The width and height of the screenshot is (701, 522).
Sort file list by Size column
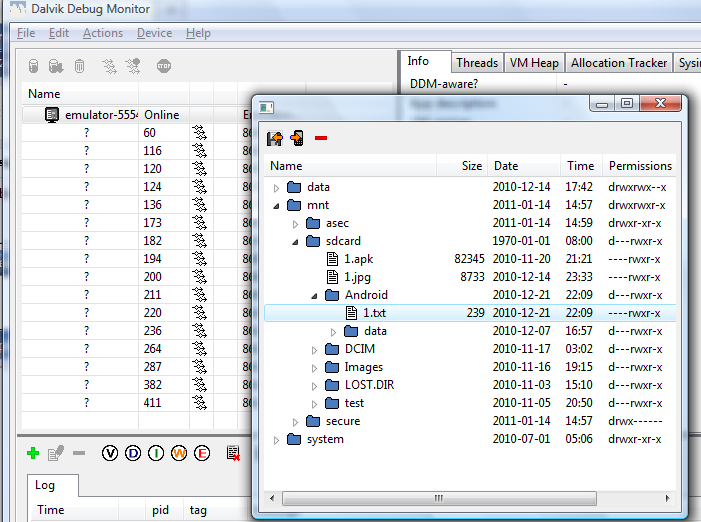pos(461,166)
